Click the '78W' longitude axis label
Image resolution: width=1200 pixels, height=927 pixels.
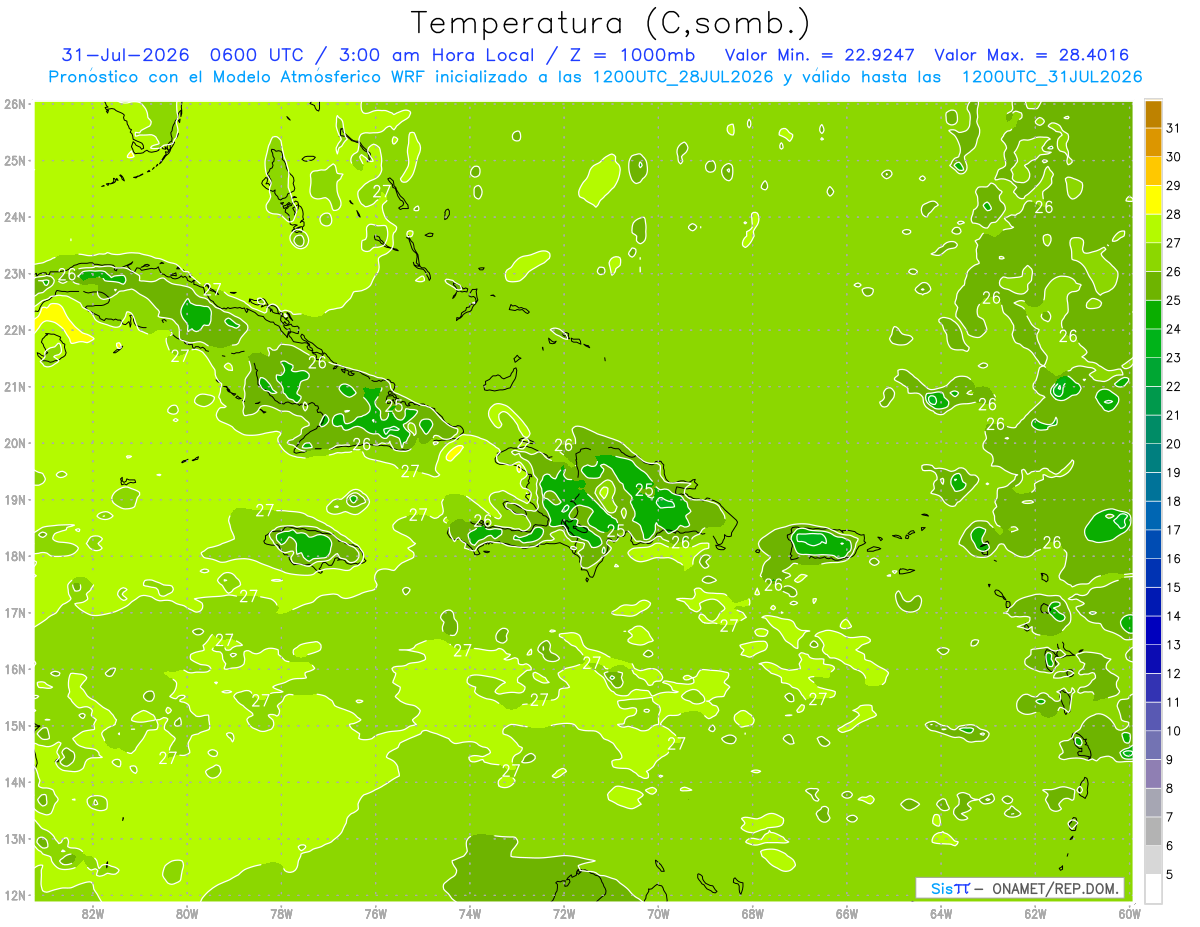pos(281,913)
